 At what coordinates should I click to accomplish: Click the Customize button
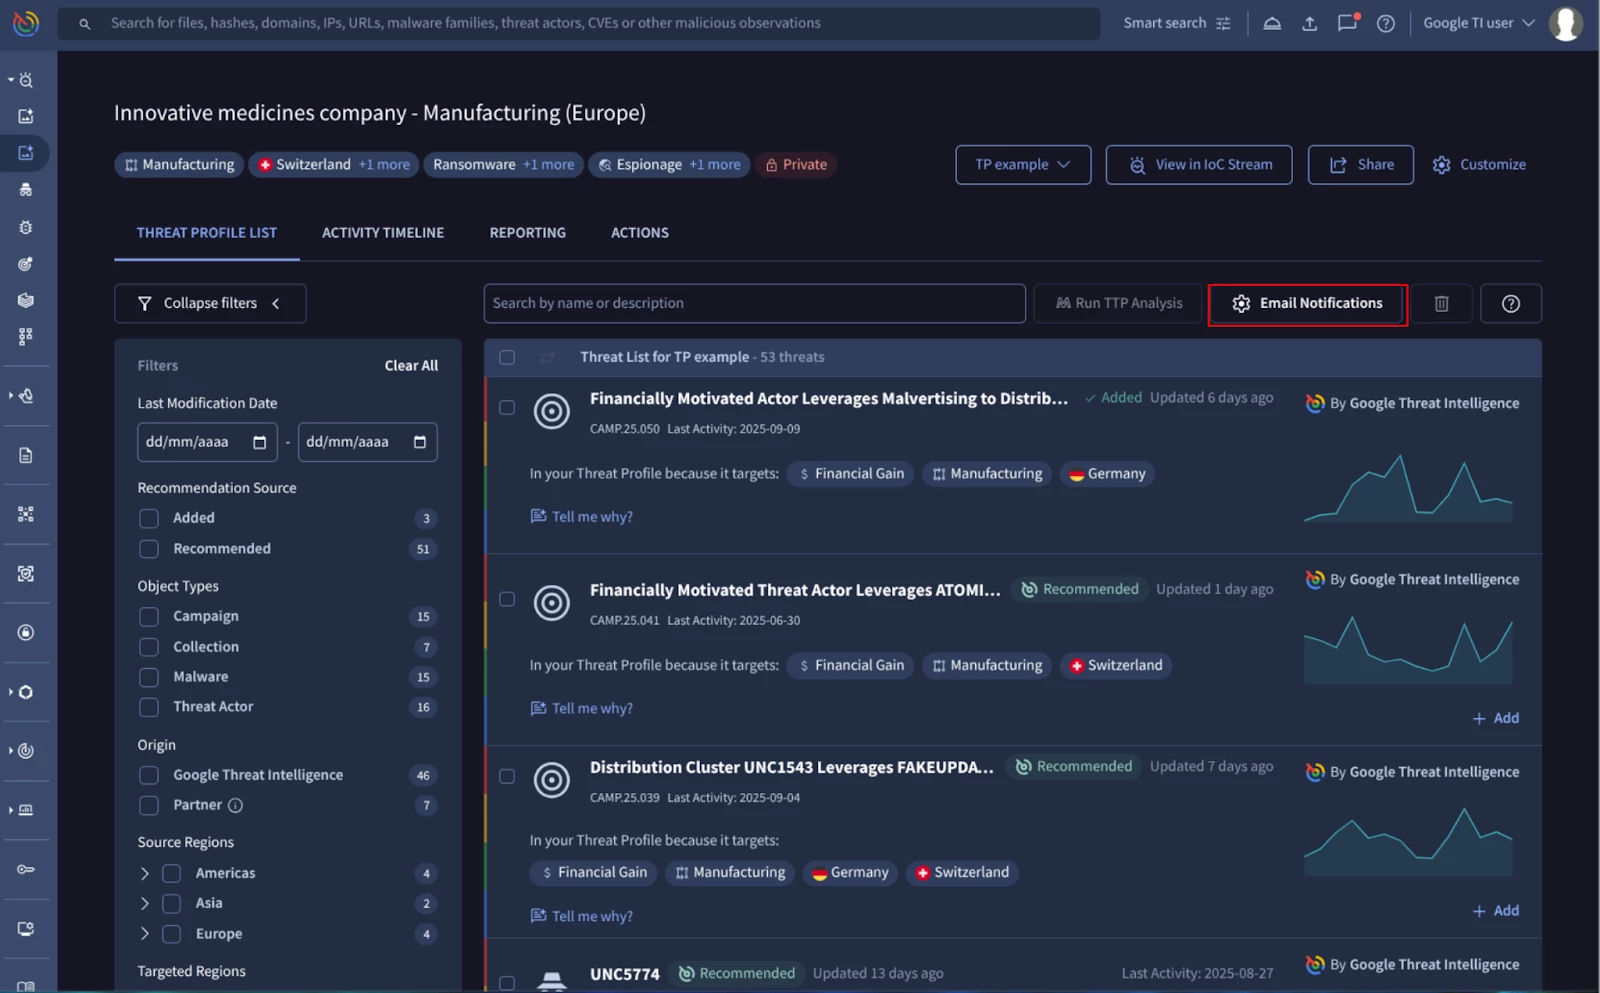(x=1479, y=164)
